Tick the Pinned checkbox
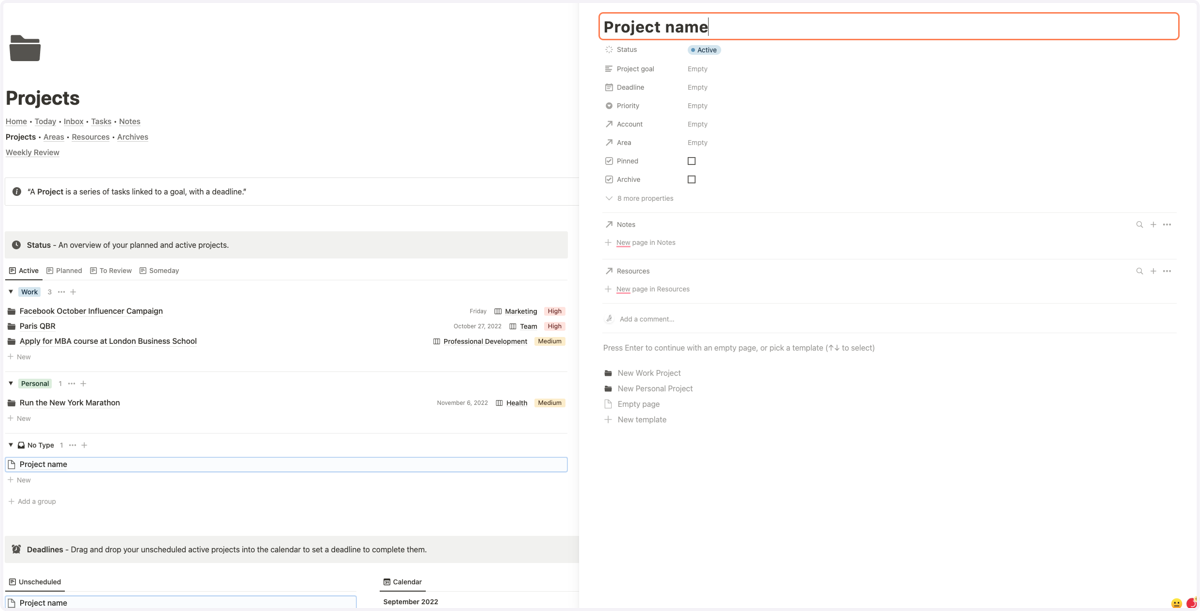Image resolution: width=1200 pixels, height=611 pixels. pyautogui.click(x=691, y=161)
